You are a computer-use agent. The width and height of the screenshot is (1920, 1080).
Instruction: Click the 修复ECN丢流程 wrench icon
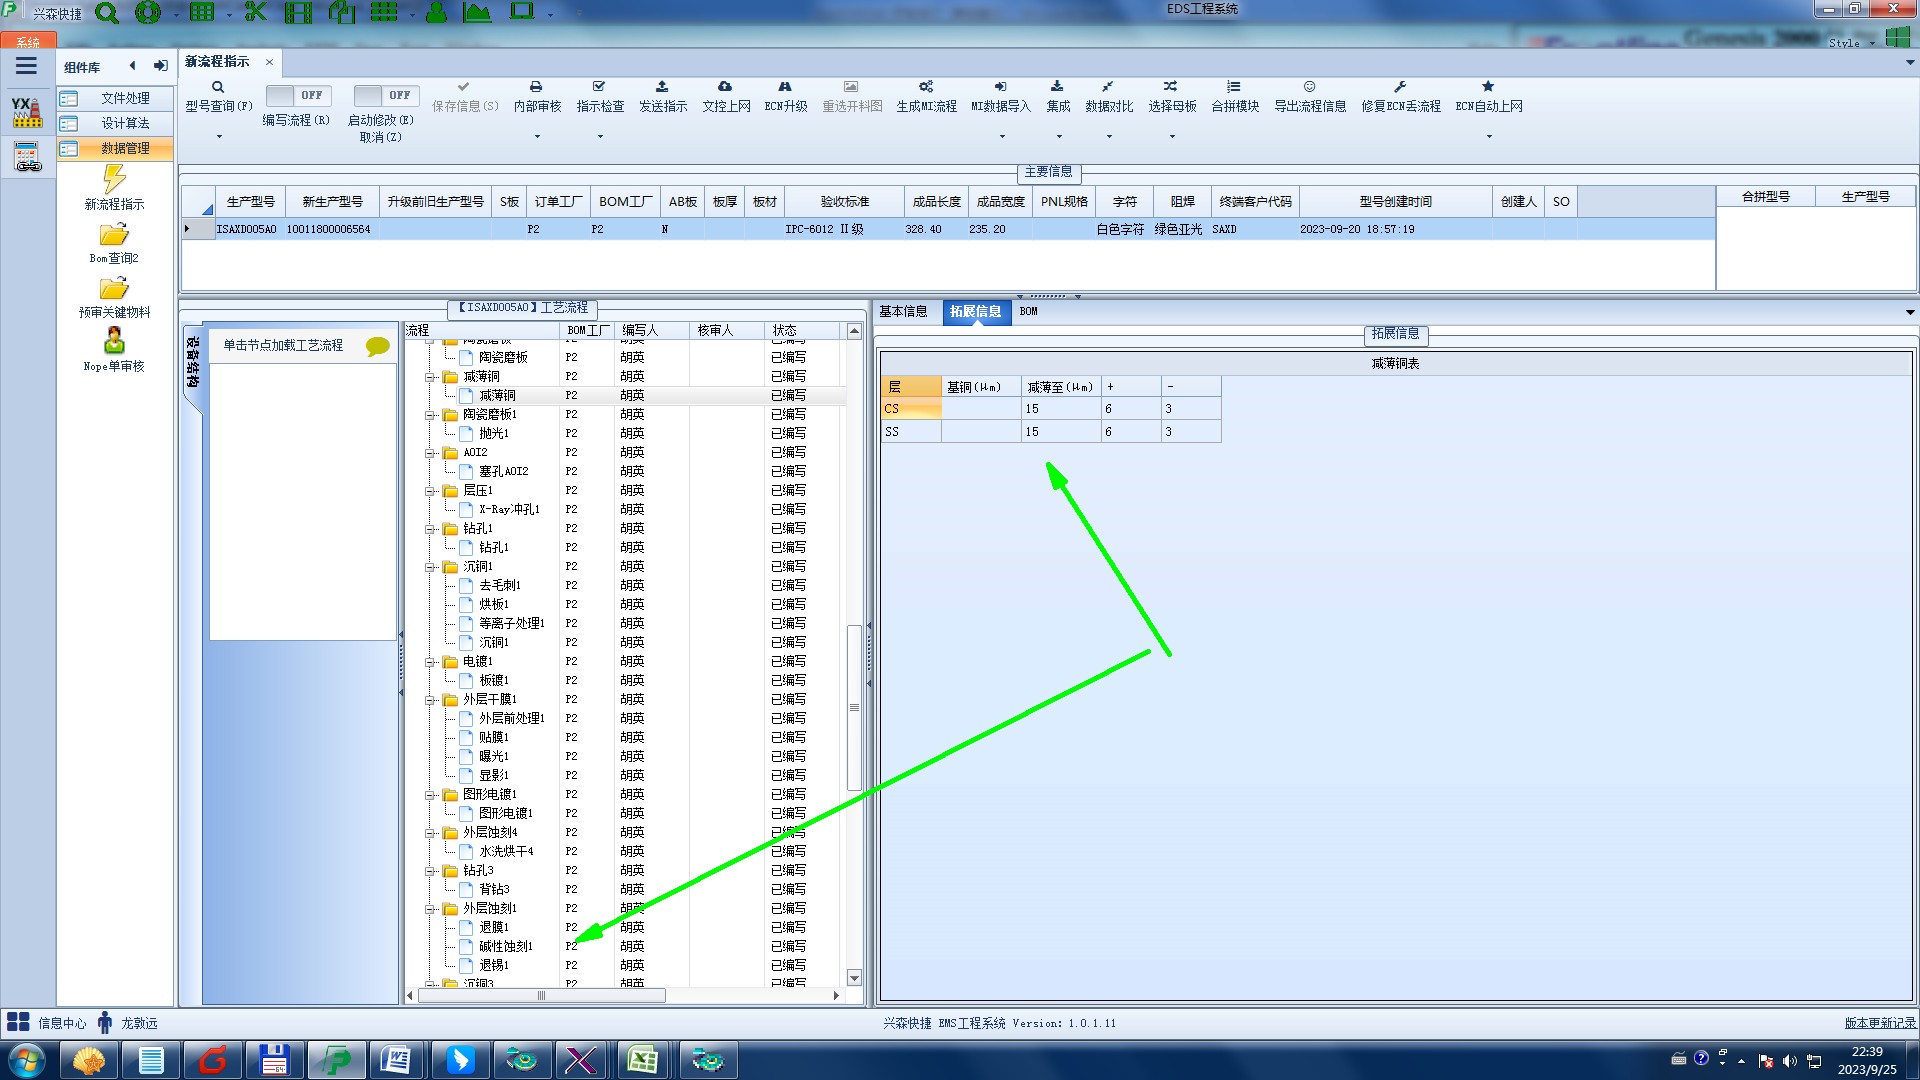tap(1400, 87)
